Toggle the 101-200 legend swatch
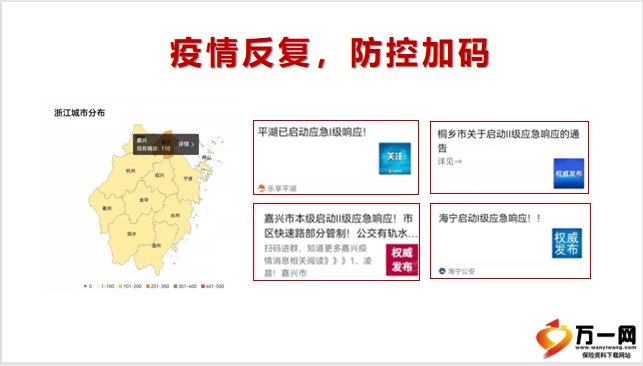This screenshot has width=643, height=366. click(120, 286)
